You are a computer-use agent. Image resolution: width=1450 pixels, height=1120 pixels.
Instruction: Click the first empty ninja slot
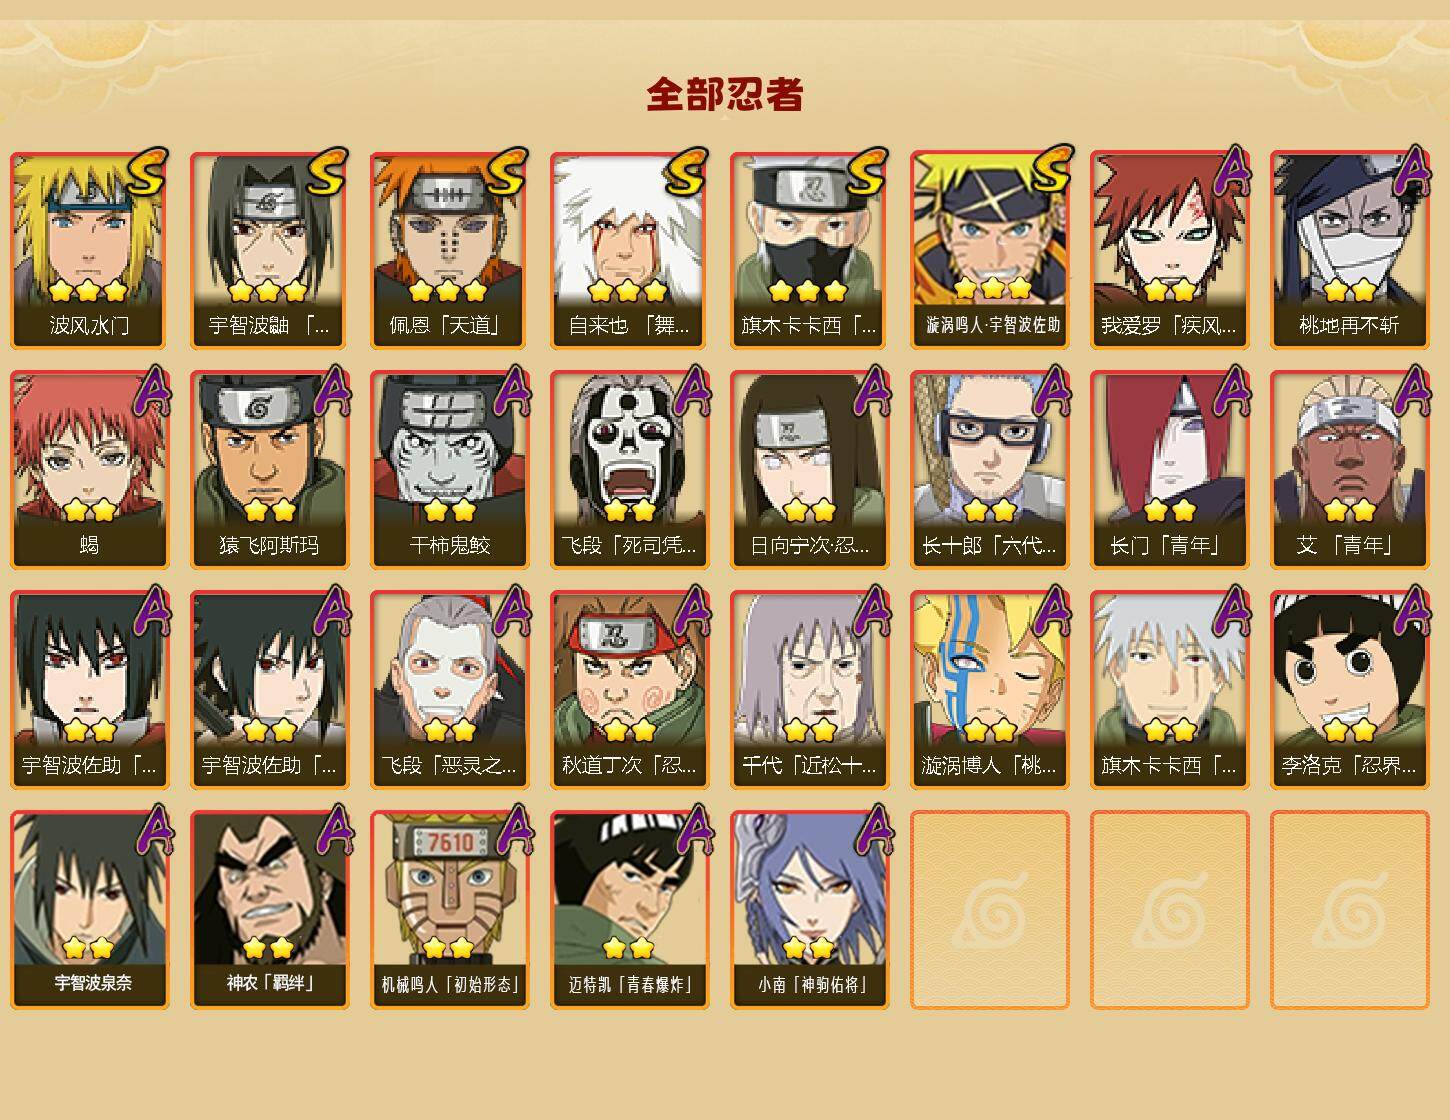[x=990, y=910]
